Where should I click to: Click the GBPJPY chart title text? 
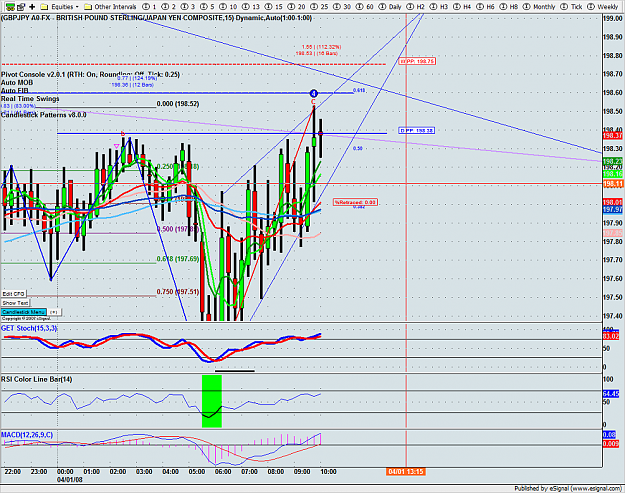(156, 18)
